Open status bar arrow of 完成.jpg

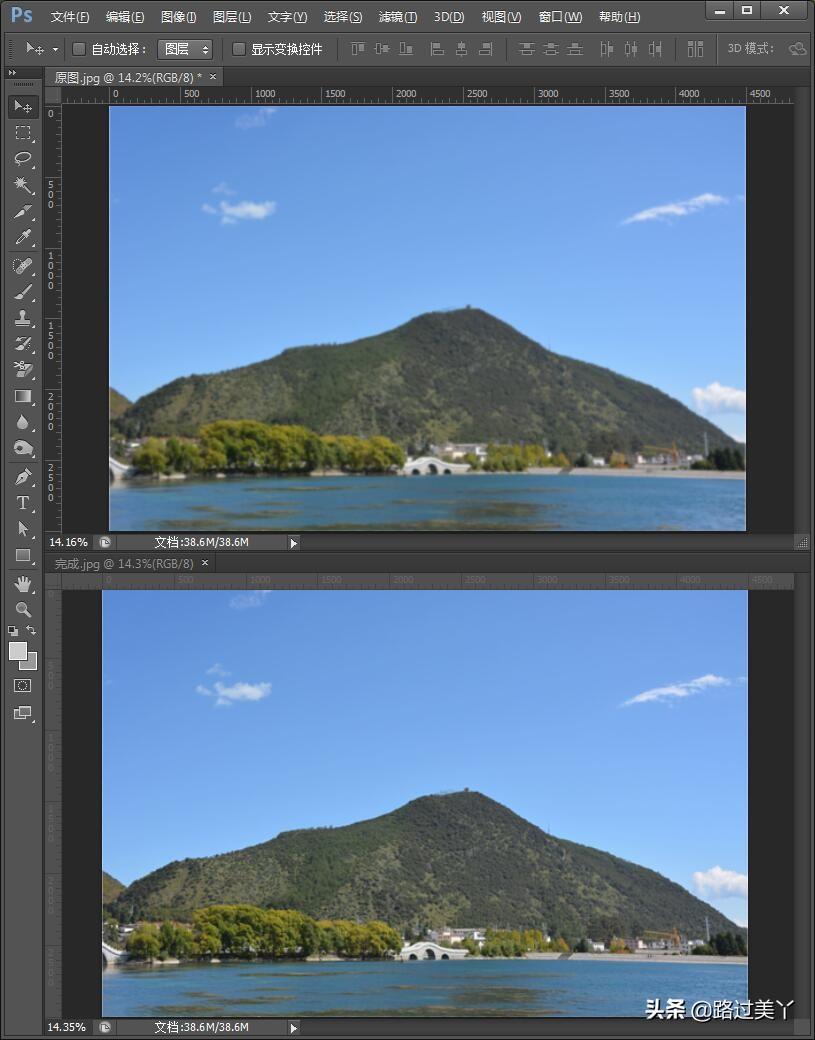pyautogui.click(x=294, y=1028)
